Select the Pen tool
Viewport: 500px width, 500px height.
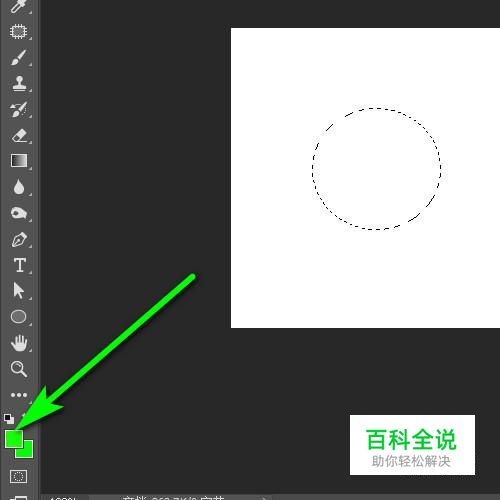coord(19,239)
